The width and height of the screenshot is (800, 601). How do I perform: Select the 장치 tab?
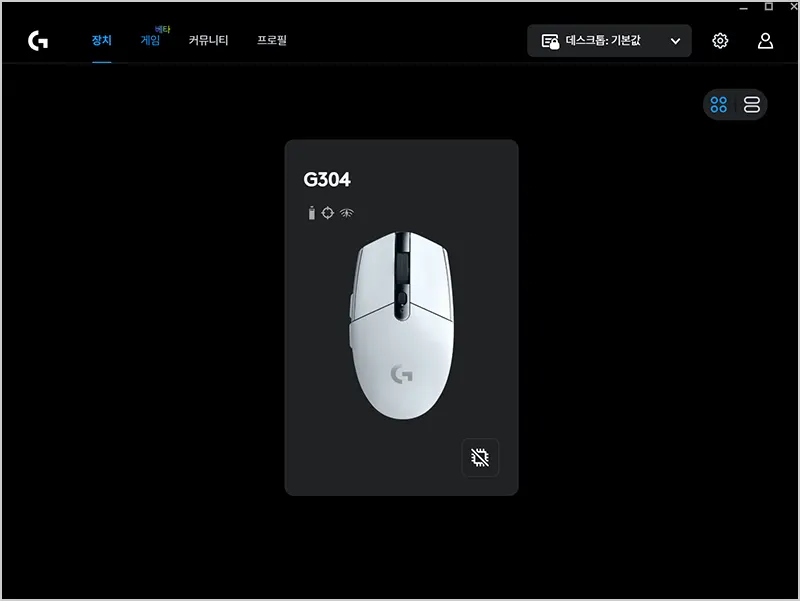[x=102, y=40]
